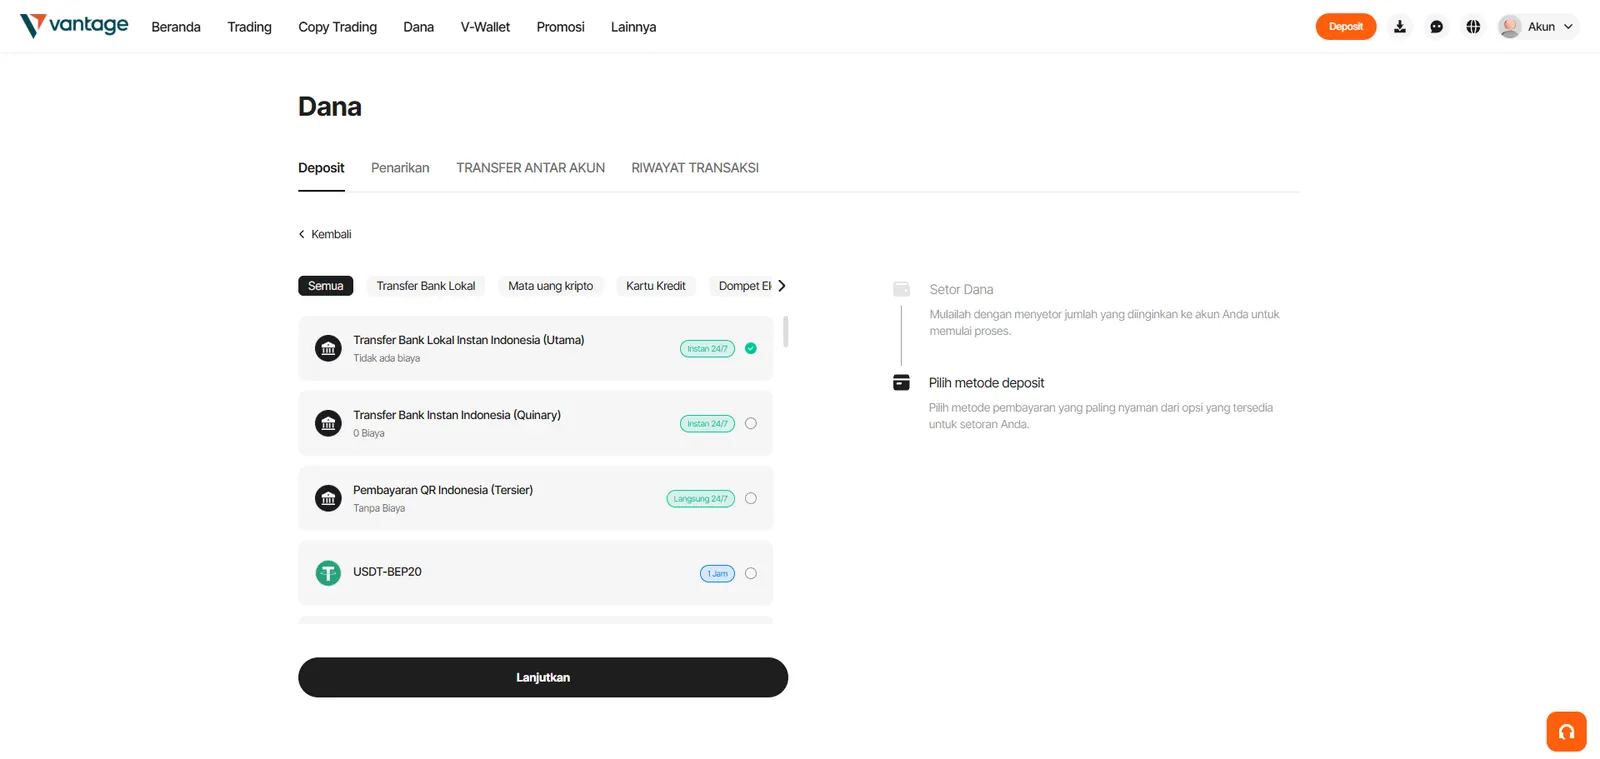Filter by Kartu Kredit
The width and height of the screenshot is (1600, 759).
[x=656, y=286]
